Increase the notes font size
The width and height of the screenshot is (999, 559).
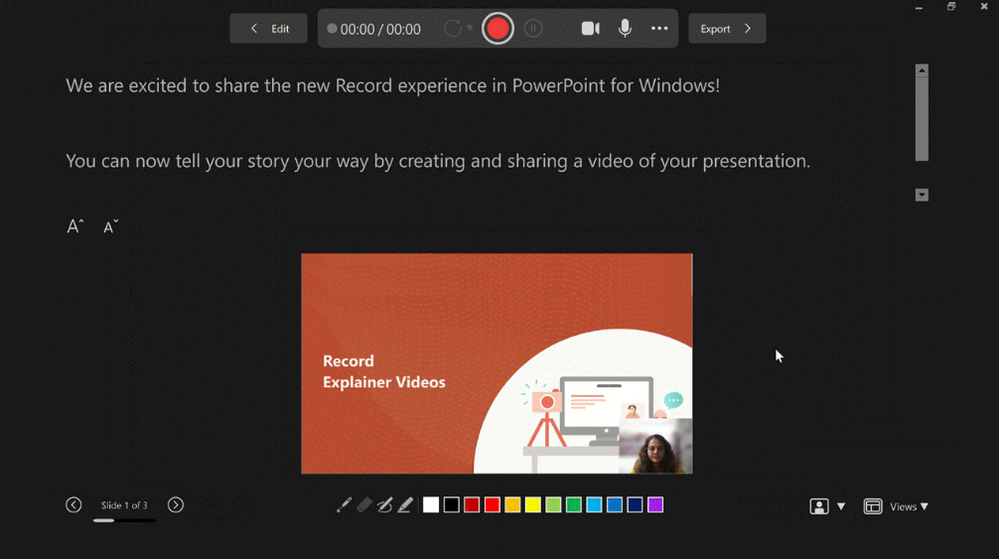tap(75, 226)
